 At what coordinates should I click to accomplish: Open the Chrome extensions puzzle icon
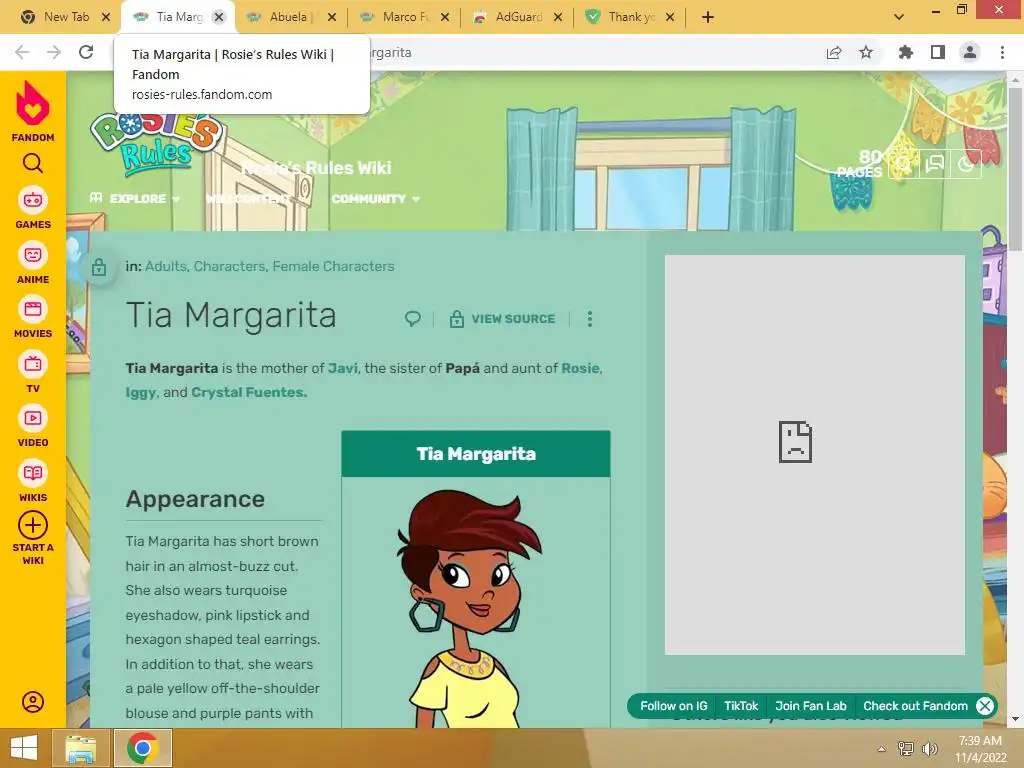906,52
